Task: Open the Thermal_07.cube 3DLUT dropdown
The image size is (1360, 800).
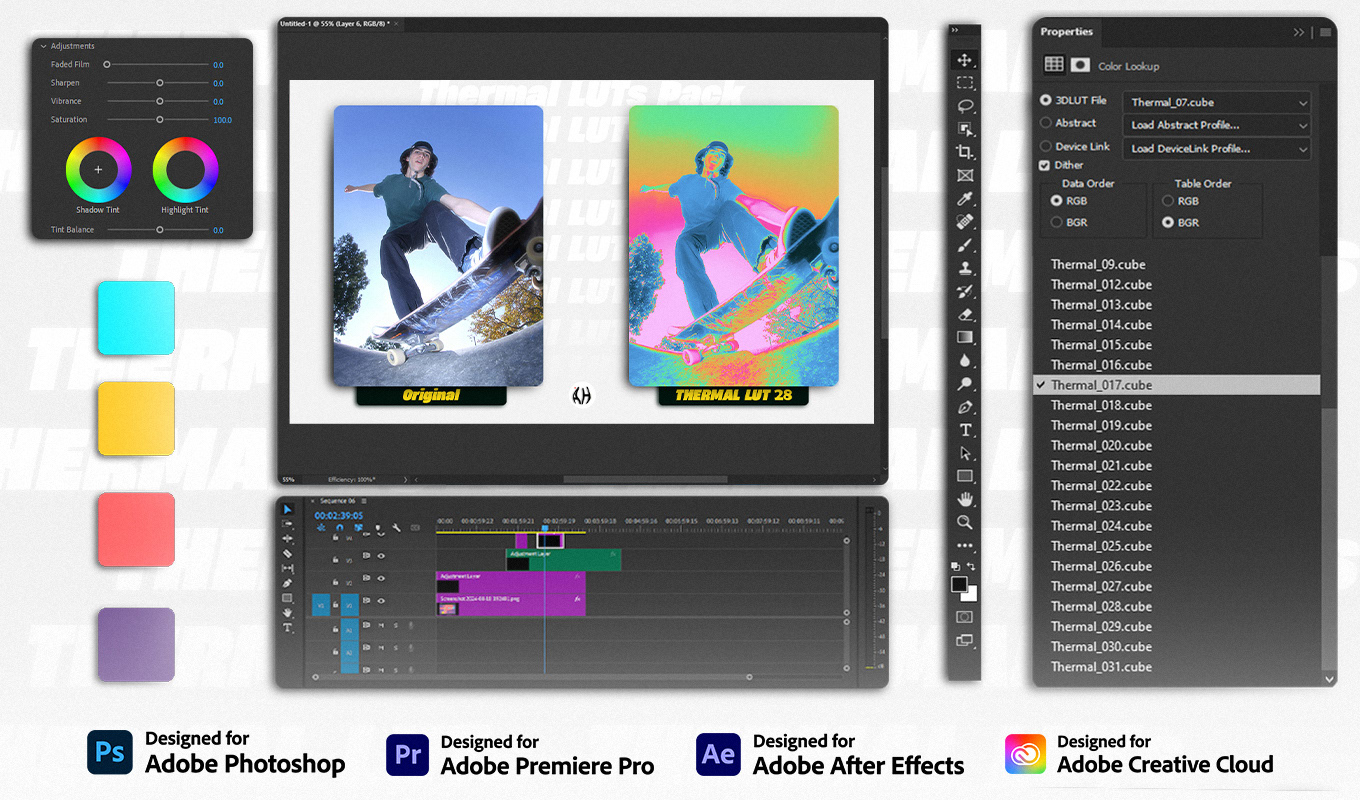Action: 1217,102
